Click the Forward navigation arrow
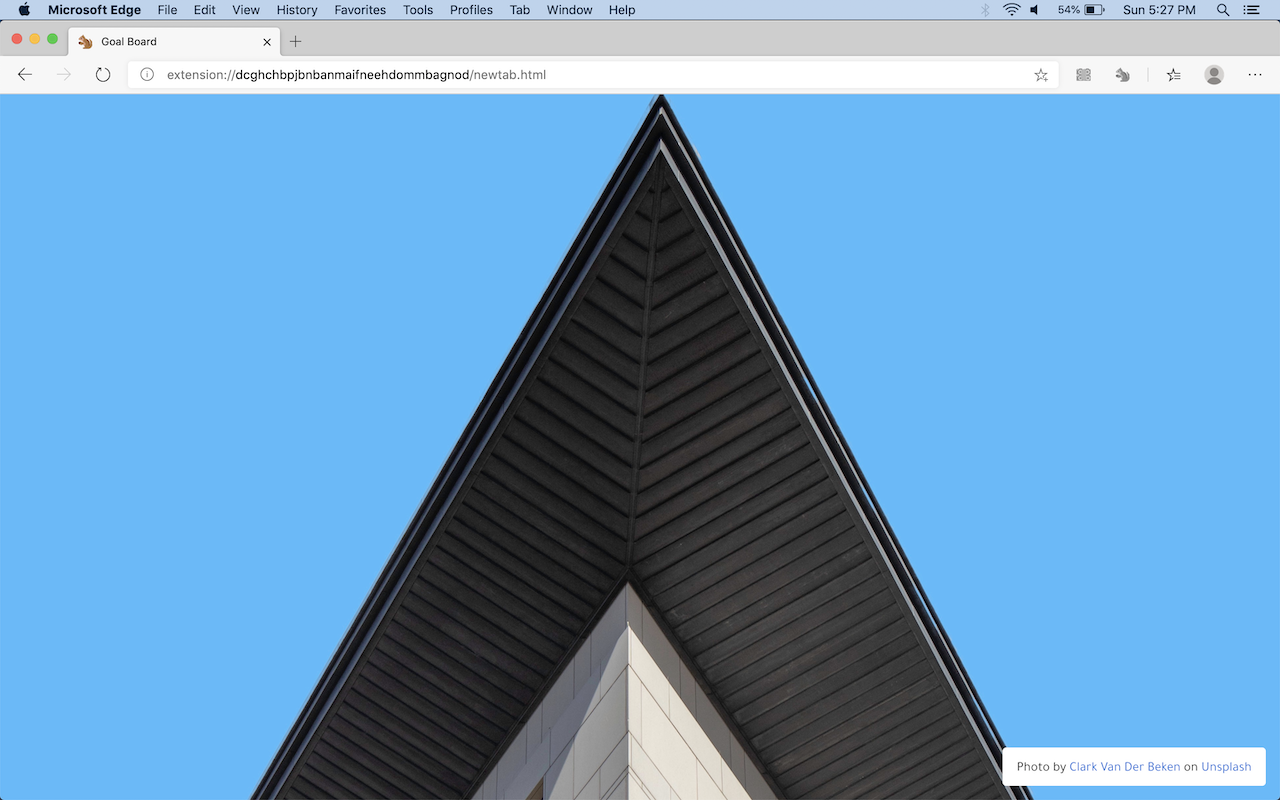The height and width of the screenshot is (800, 1280). click(x=64, y=75)
